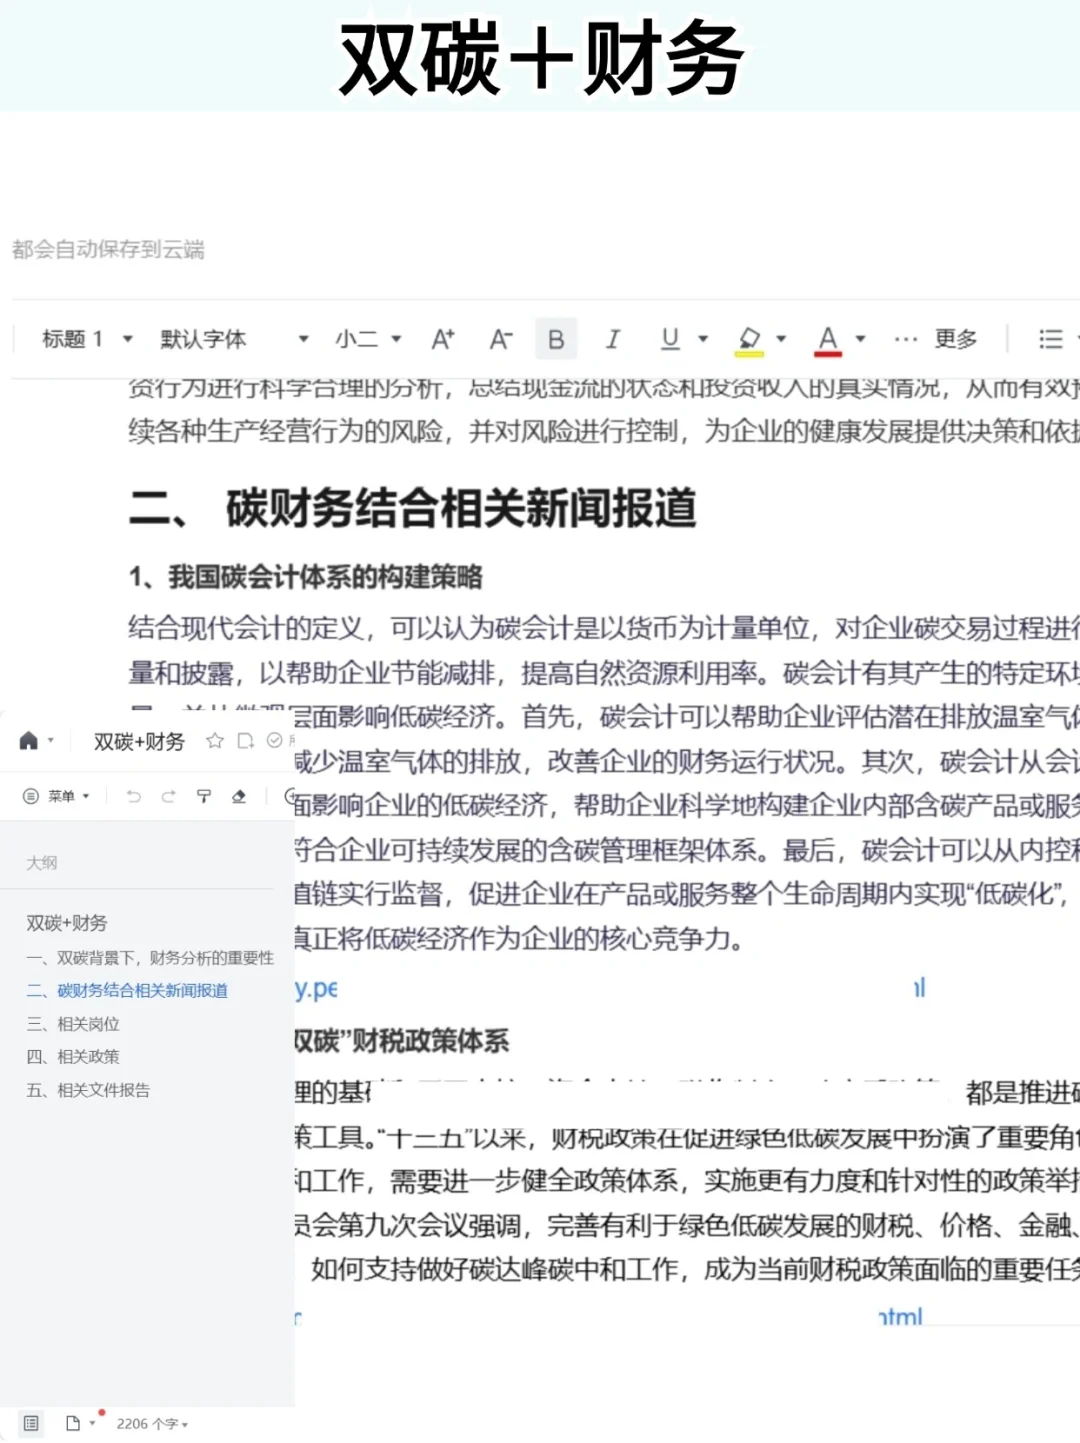Toggle underline formatting
Screen dimensions: 1080x1443
tap(671, 339)
